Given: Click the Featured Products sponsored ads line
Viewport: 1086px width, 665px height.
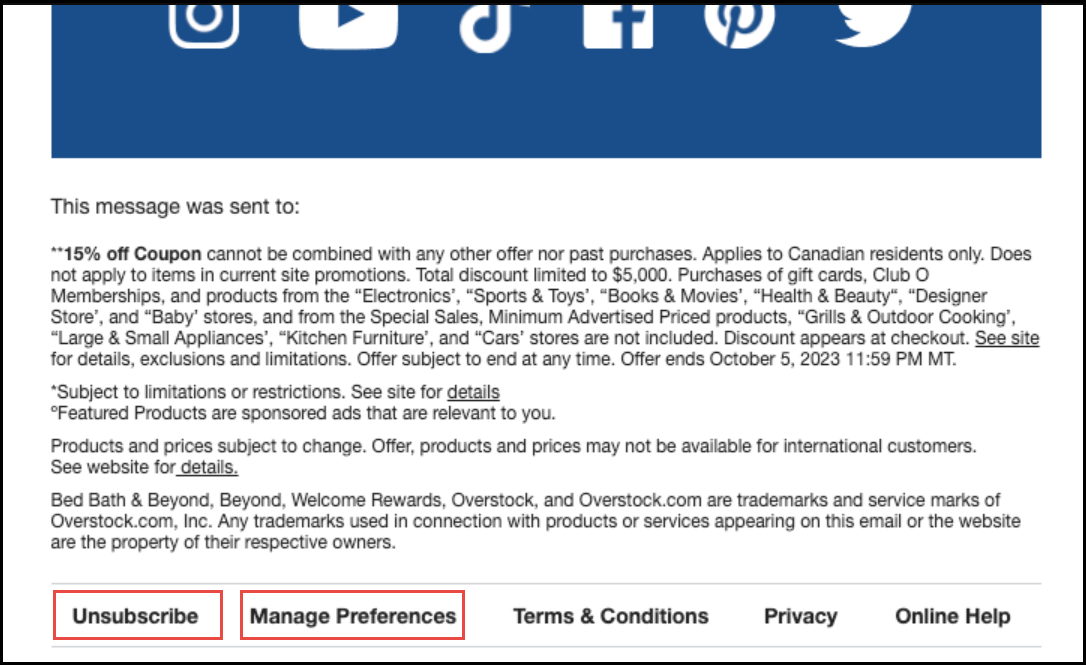Looking at the screenshot, I should coord(303,412).
